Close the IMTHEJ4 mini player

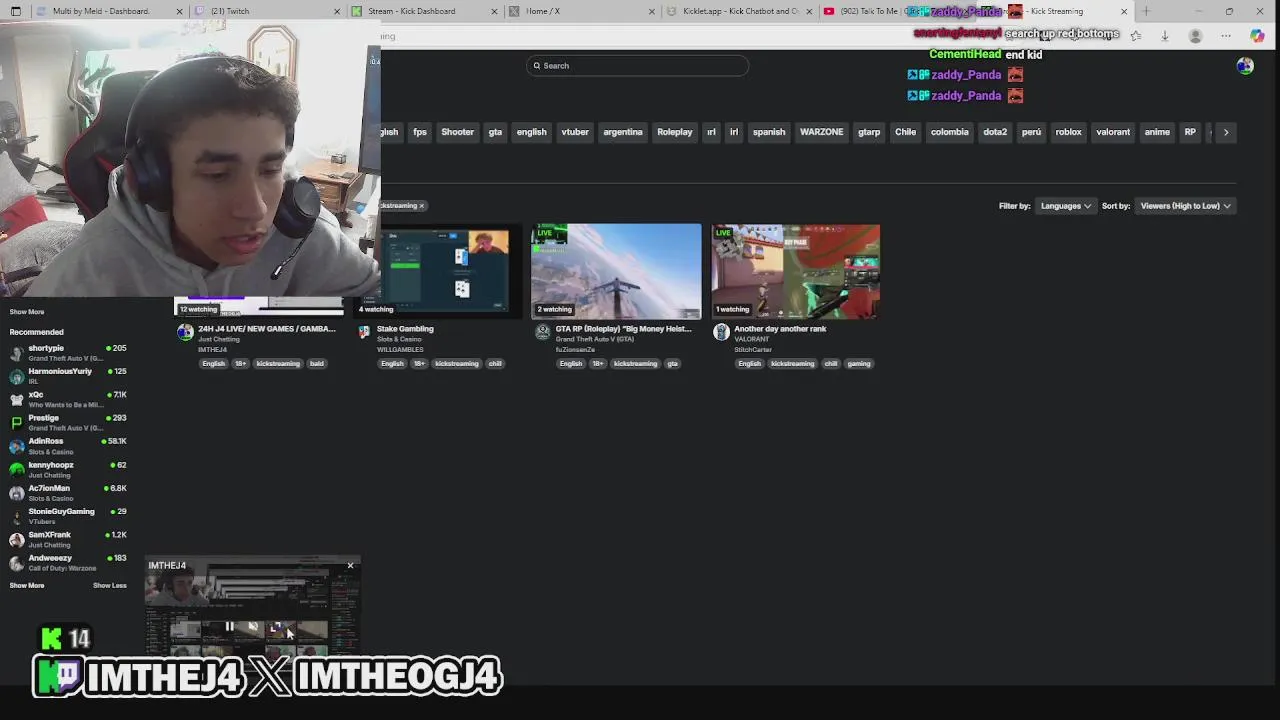[350, 566]
